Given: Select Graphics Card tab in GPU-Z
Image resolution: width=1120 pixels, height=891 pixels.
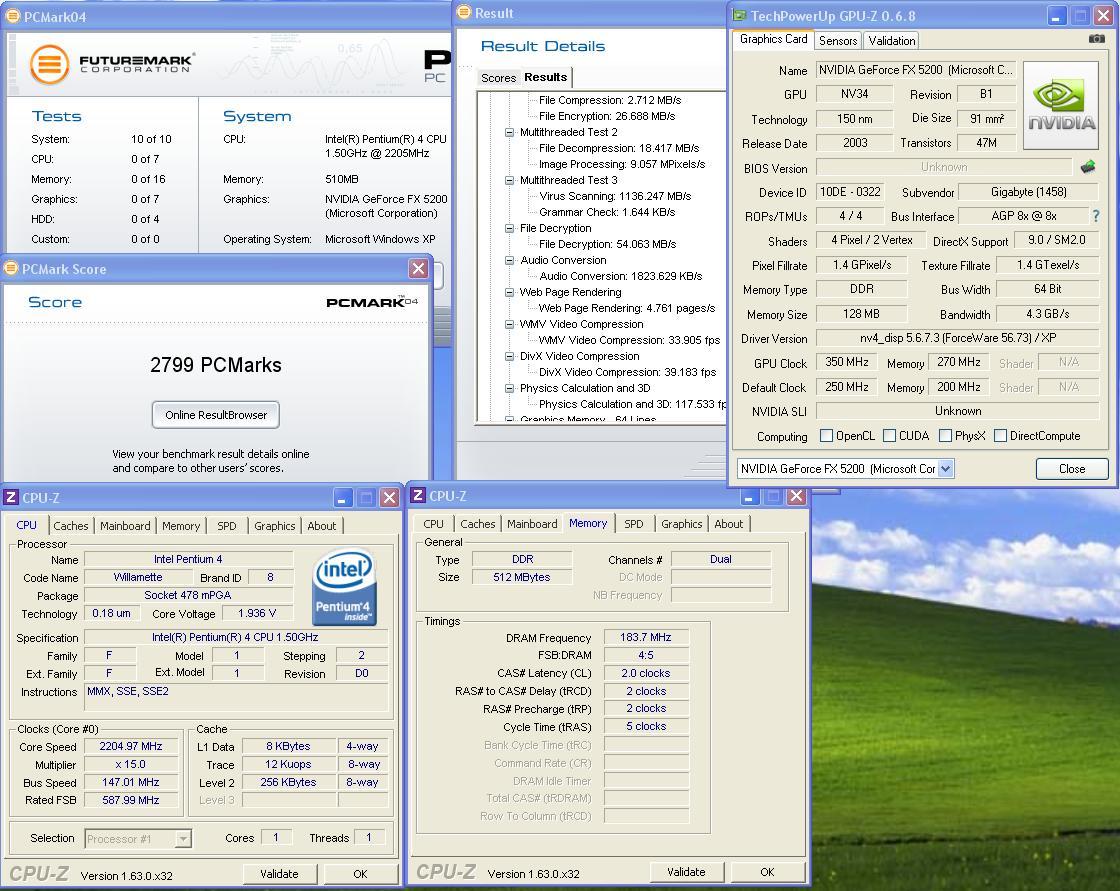Looking at the screenshot, I should [774, 39].
